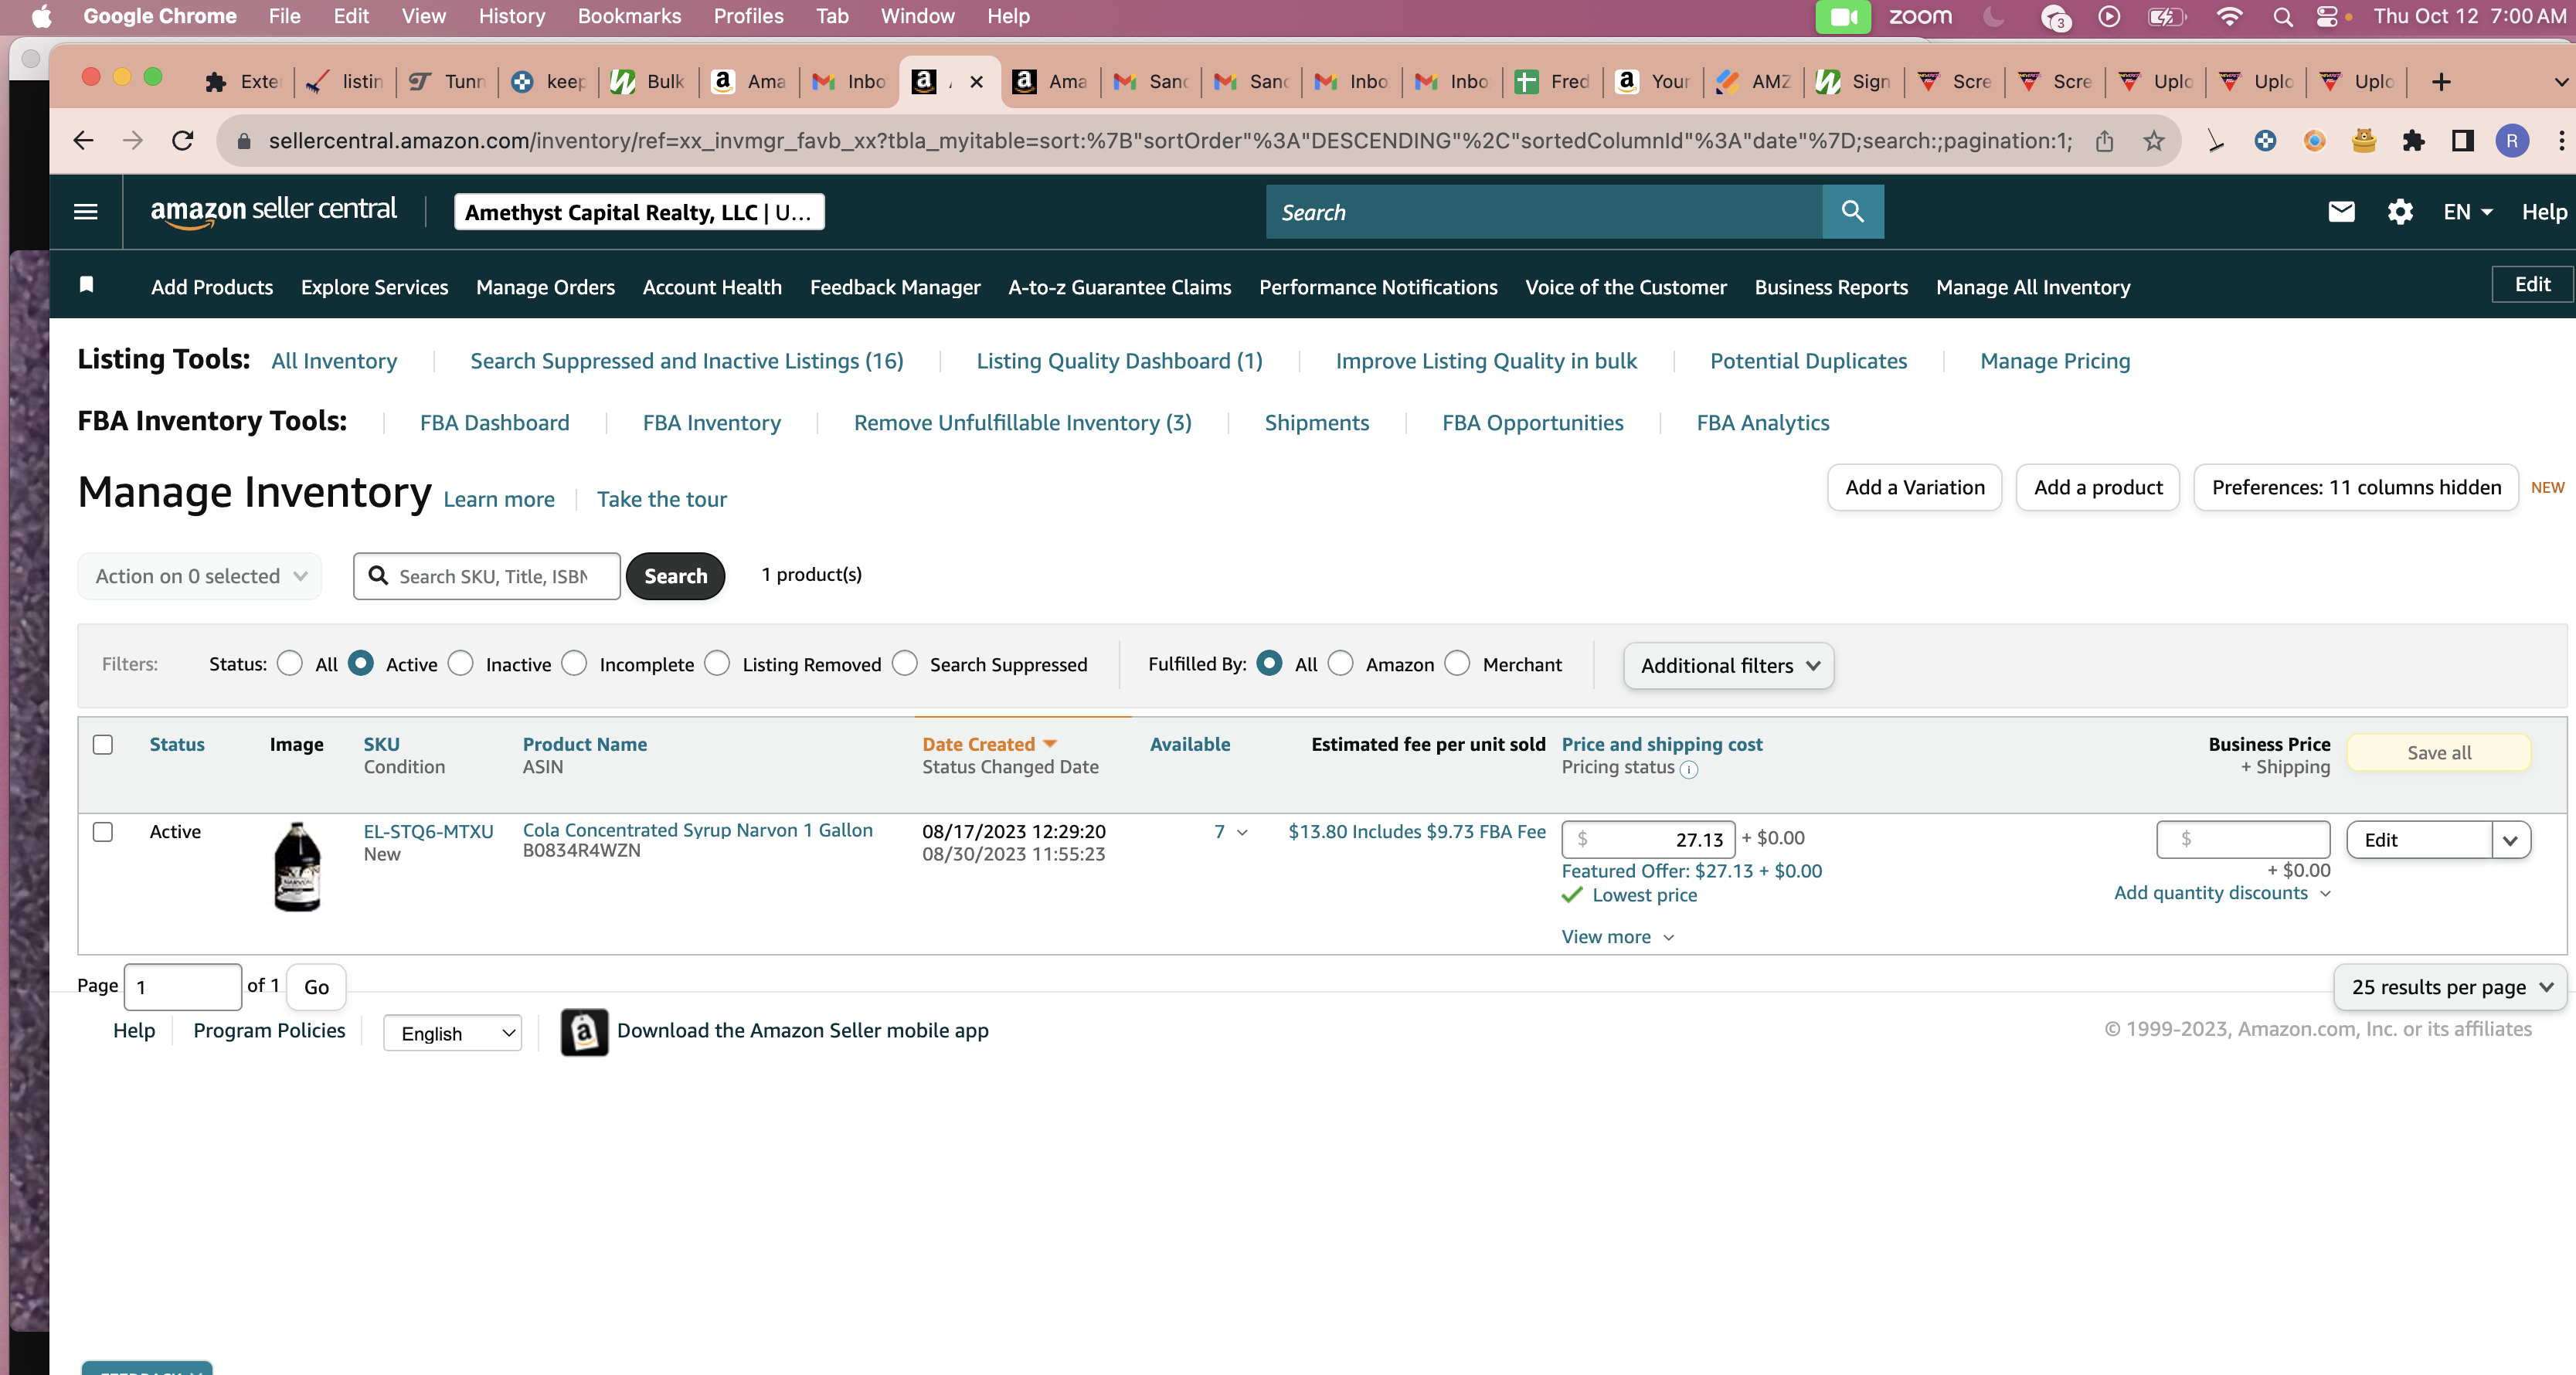Open Account Health in navigation bar
This screenshot has width=2576, height=1375.
pyautogui.click(x=712, y=287)
